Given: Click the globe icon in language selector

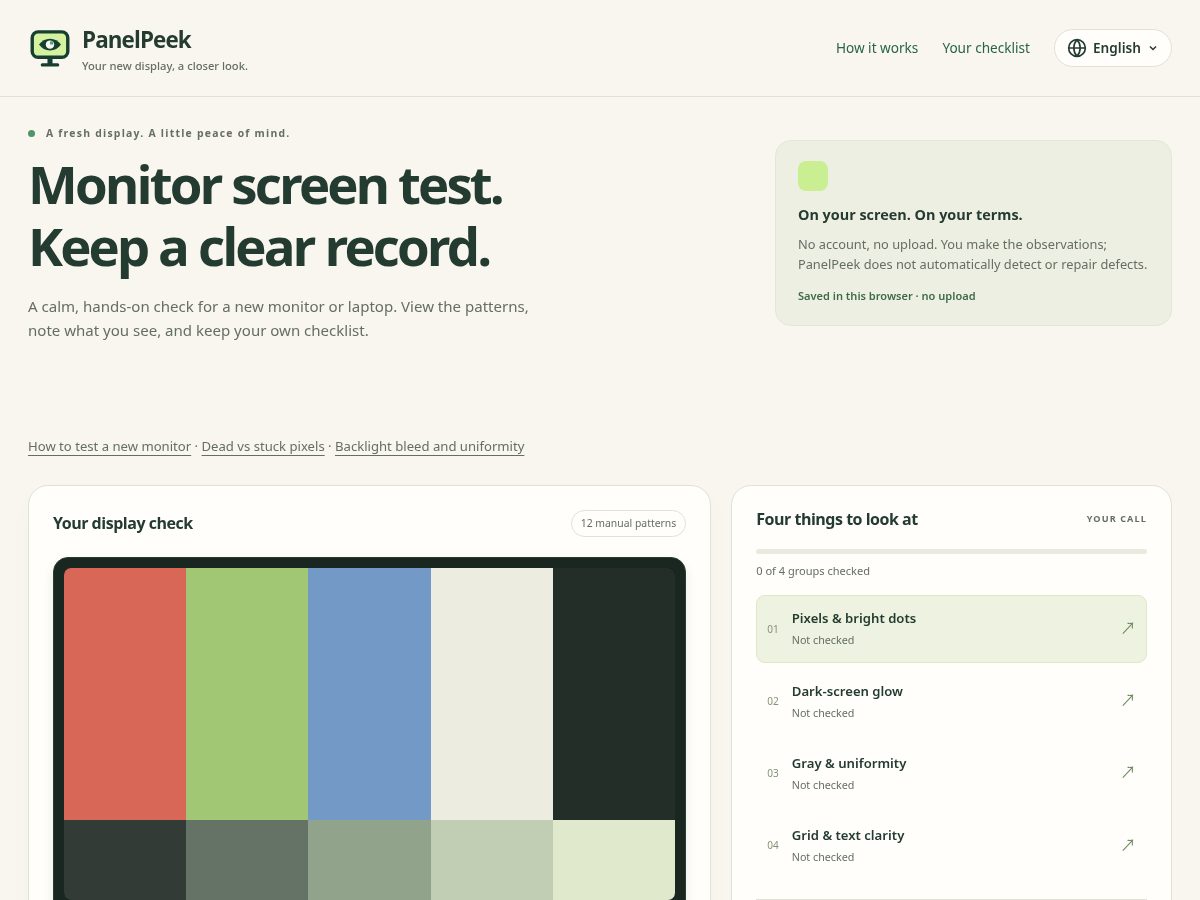Looking at the screenshot, I should [1077, 48].
